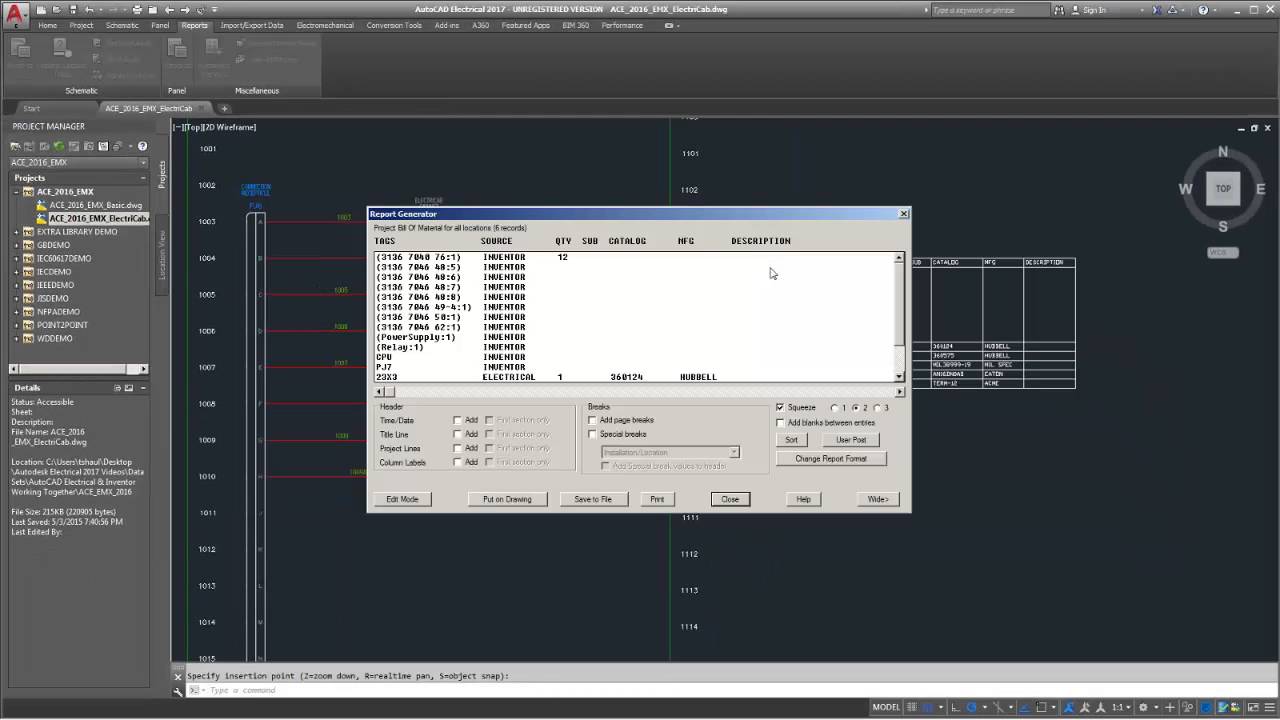
Task: Click Undo arrow in quick access toolbar
Action: 89,10
